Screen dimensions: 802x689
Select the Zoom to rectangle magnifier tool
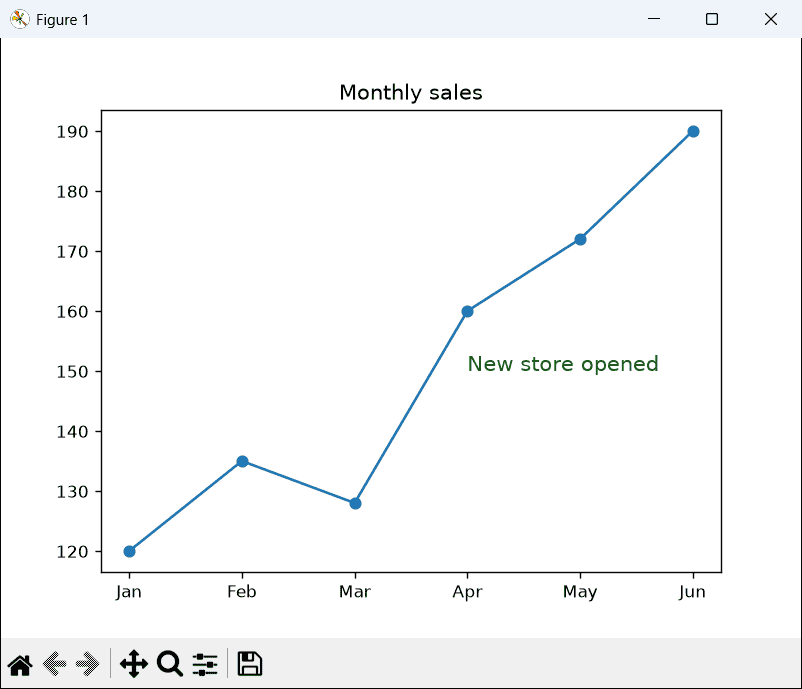[x=170, y=664]
